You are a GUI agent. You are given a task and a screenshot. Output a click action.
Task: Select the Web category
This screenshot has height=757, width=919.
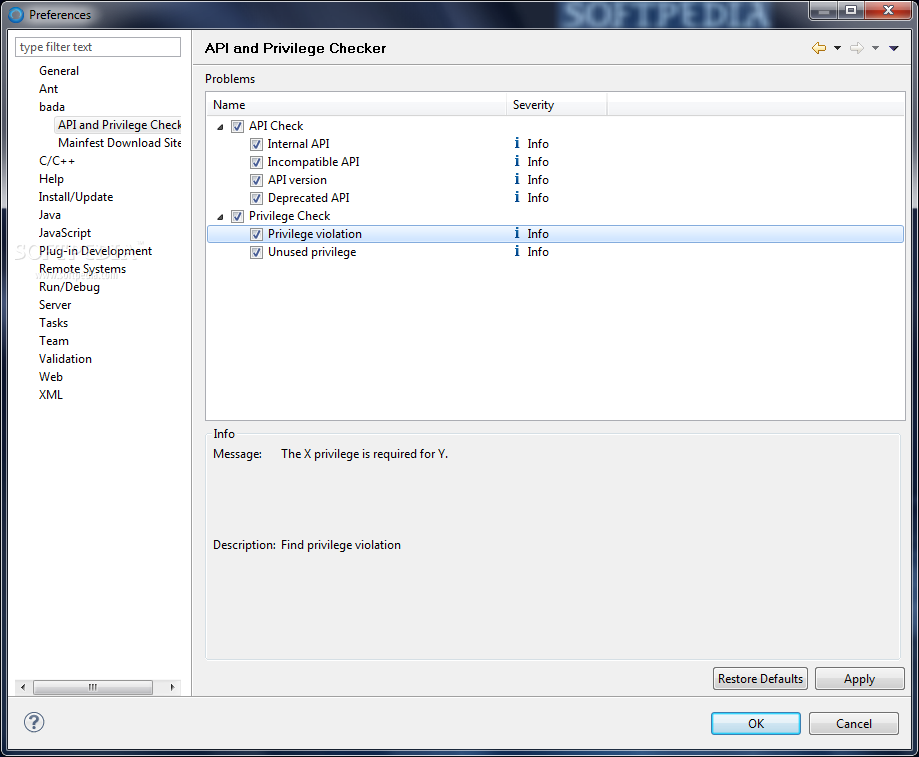[x=51, y=377]
